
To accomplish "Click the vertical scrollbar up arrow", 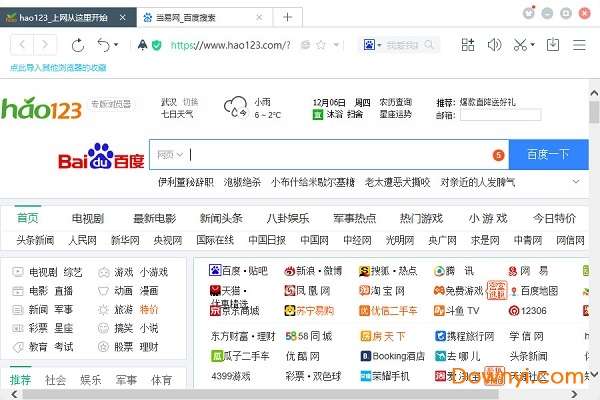I will coord(594,93).
